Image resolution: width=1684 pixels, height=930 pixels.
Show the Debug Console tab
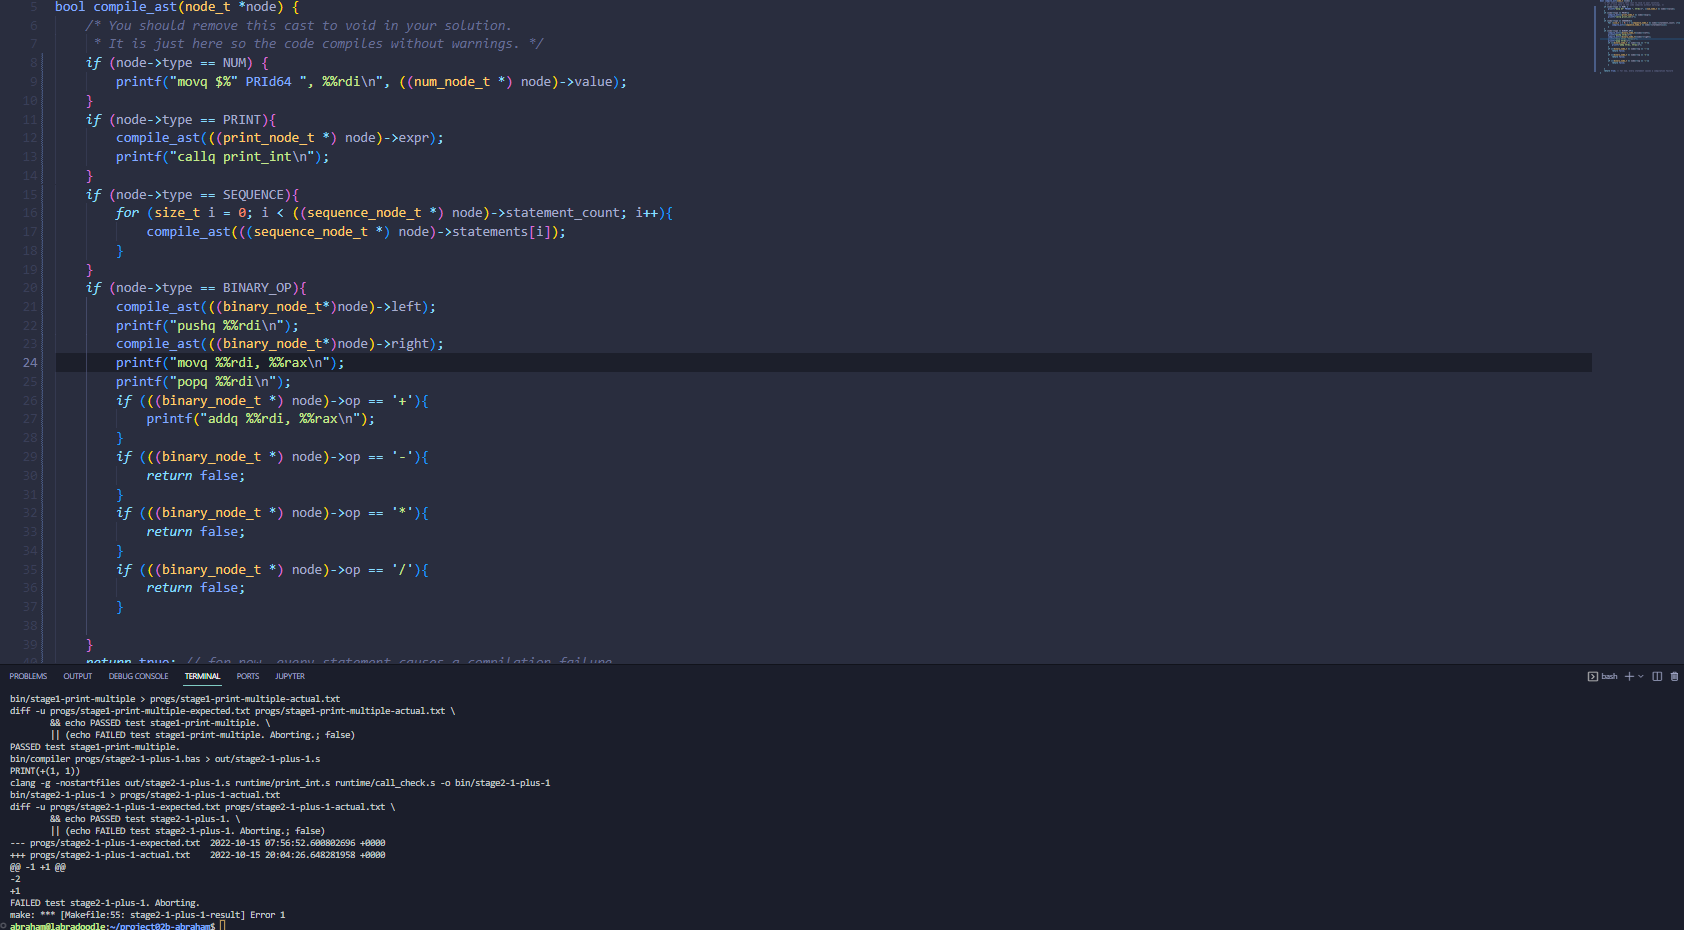[x=138, y=677]
